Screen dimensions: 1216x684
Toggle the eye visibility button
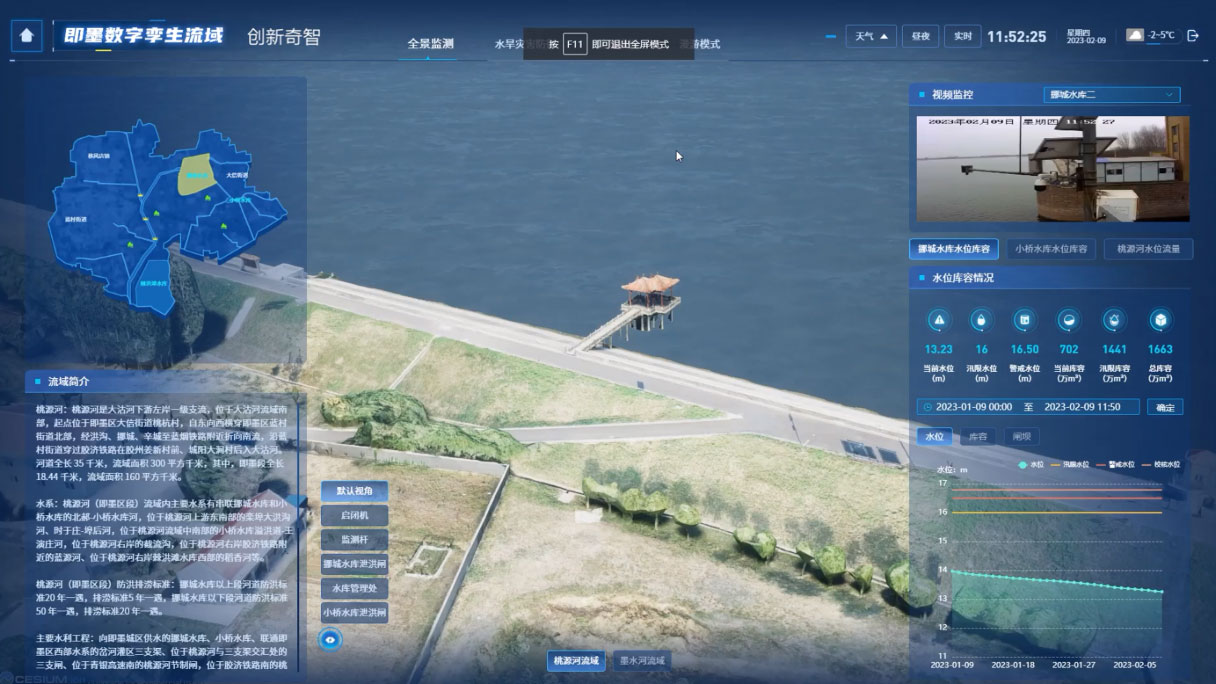pos(330,639)
